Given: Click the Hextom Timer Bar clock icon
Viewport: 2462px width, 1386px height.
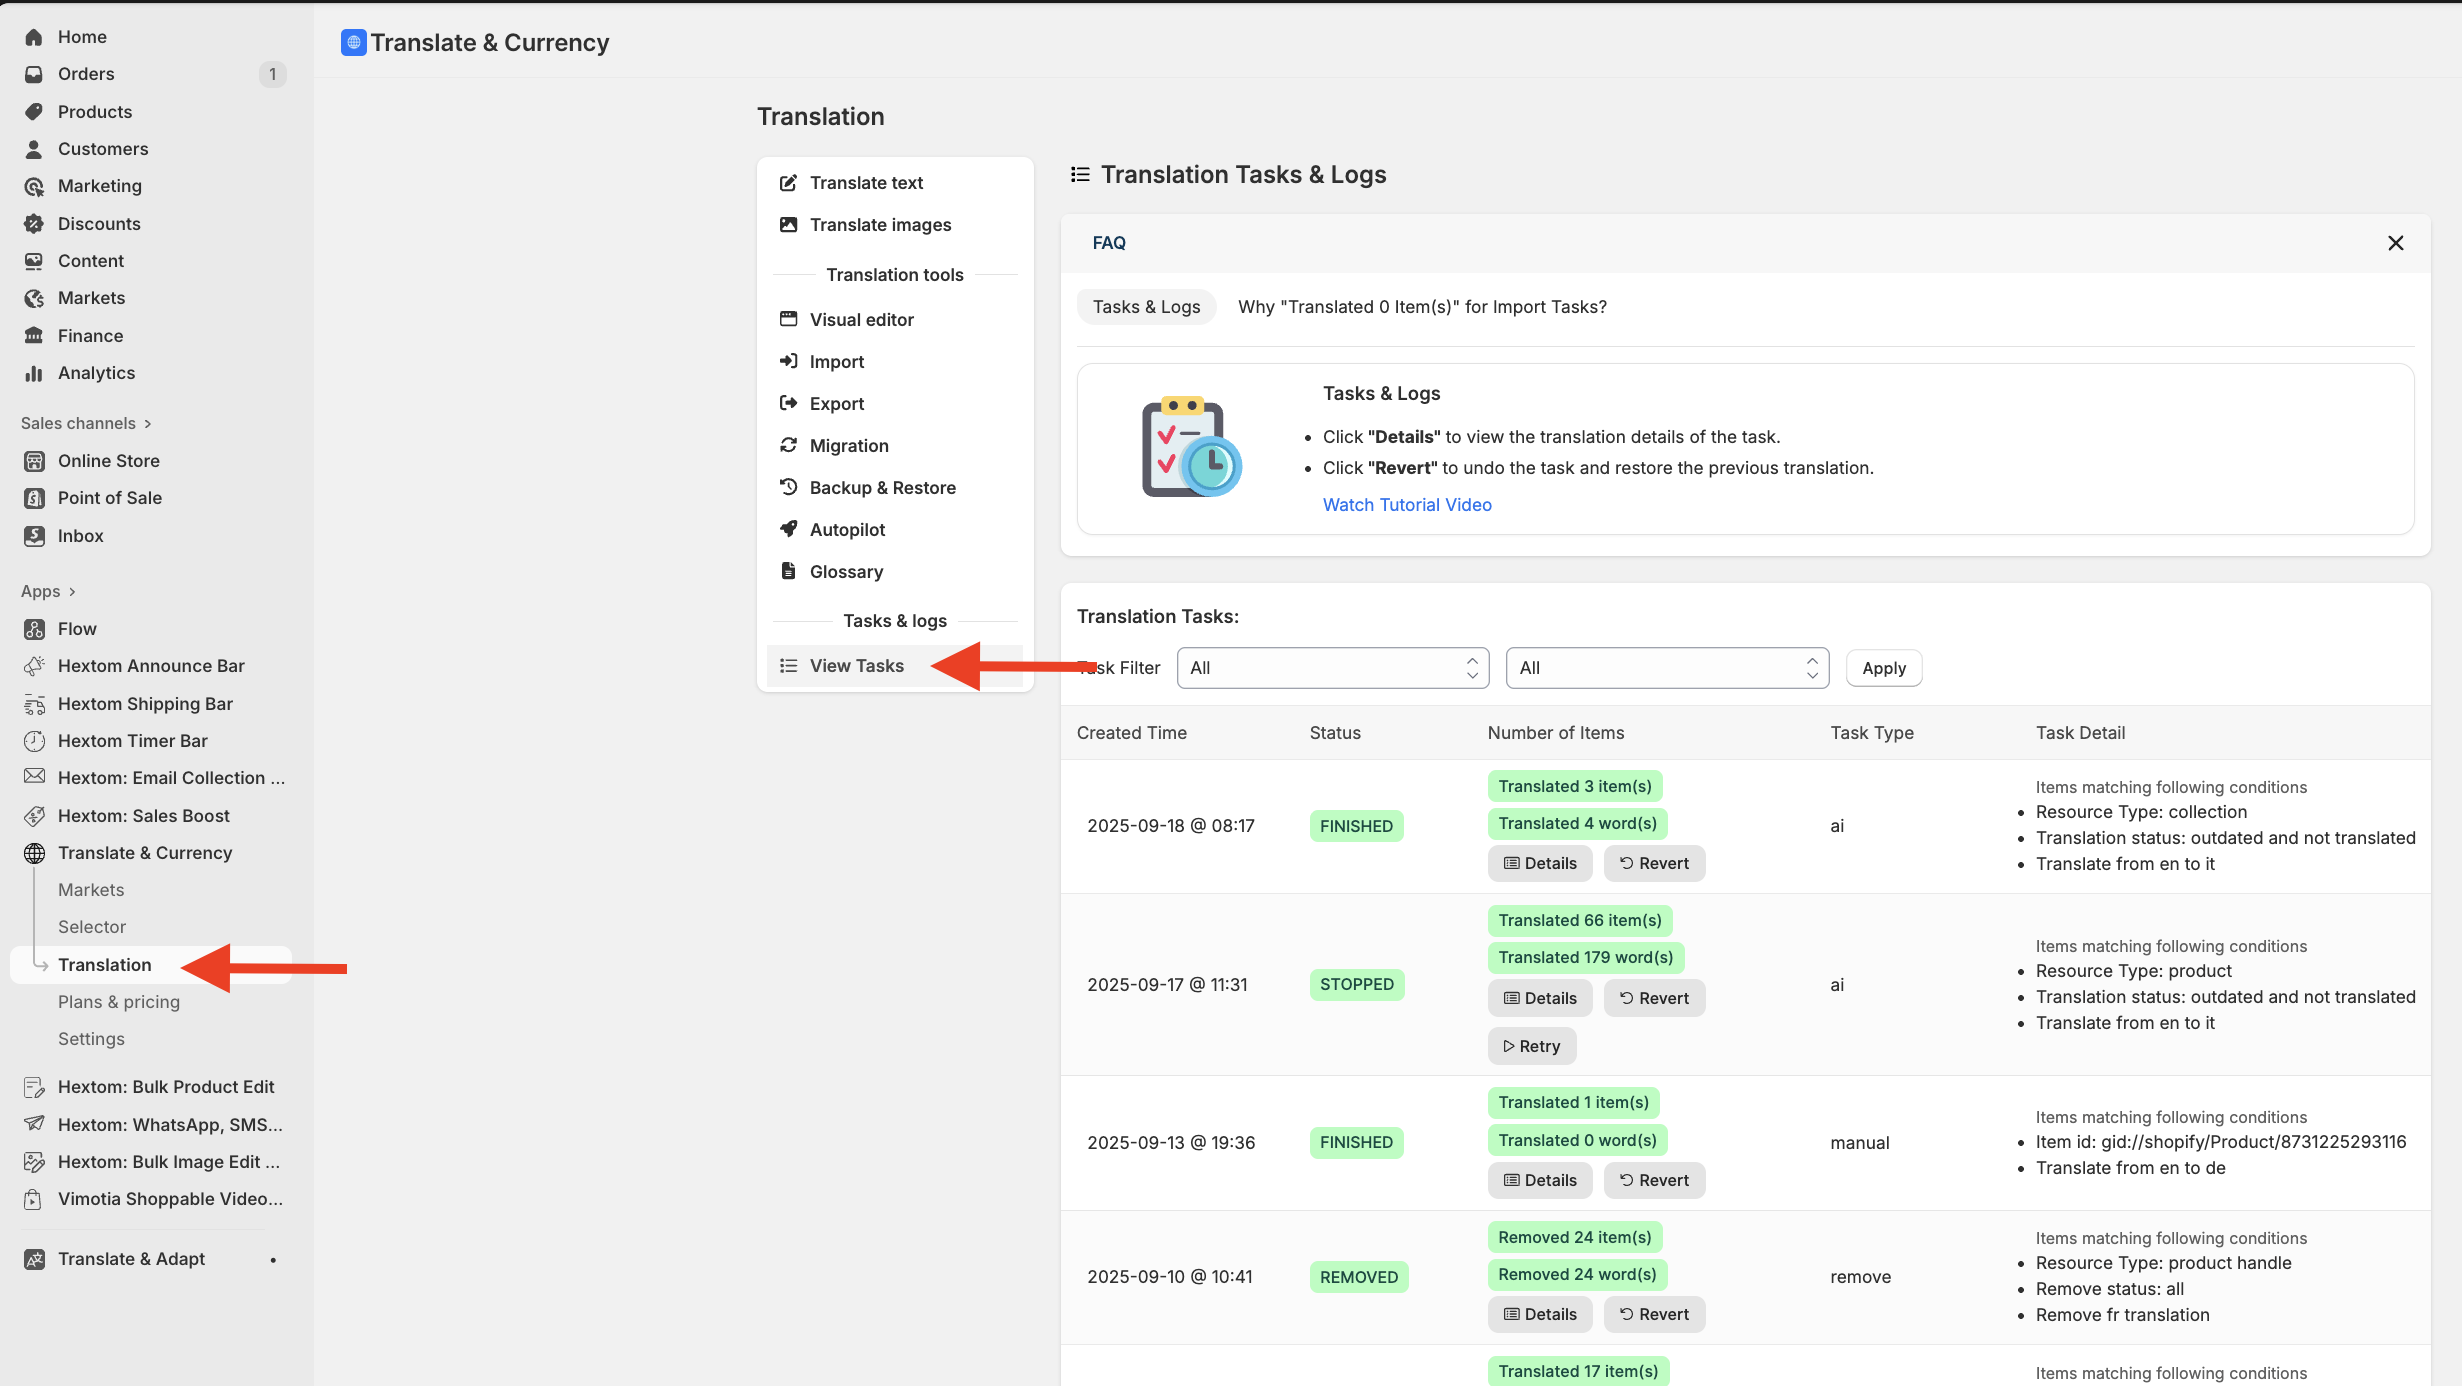Looking at the screenshot, I should (x=34, y=741).
